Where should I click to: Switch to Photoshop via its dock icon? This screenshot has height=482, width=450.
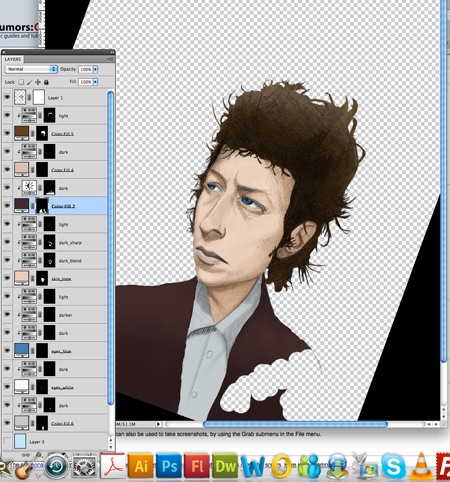[x=169, y=466]
